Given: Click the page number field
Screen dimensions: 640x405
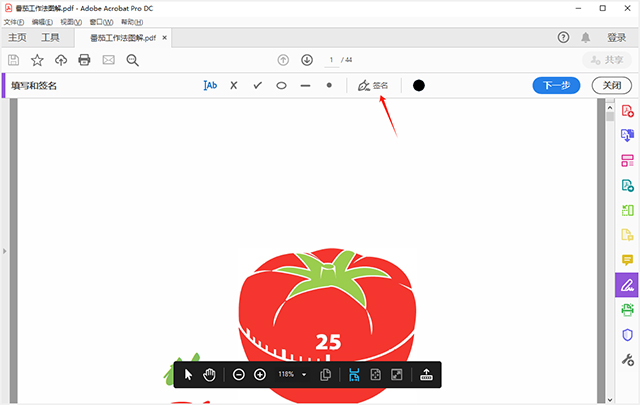Looking at the screenshot, I should click(x=331, y=60).
